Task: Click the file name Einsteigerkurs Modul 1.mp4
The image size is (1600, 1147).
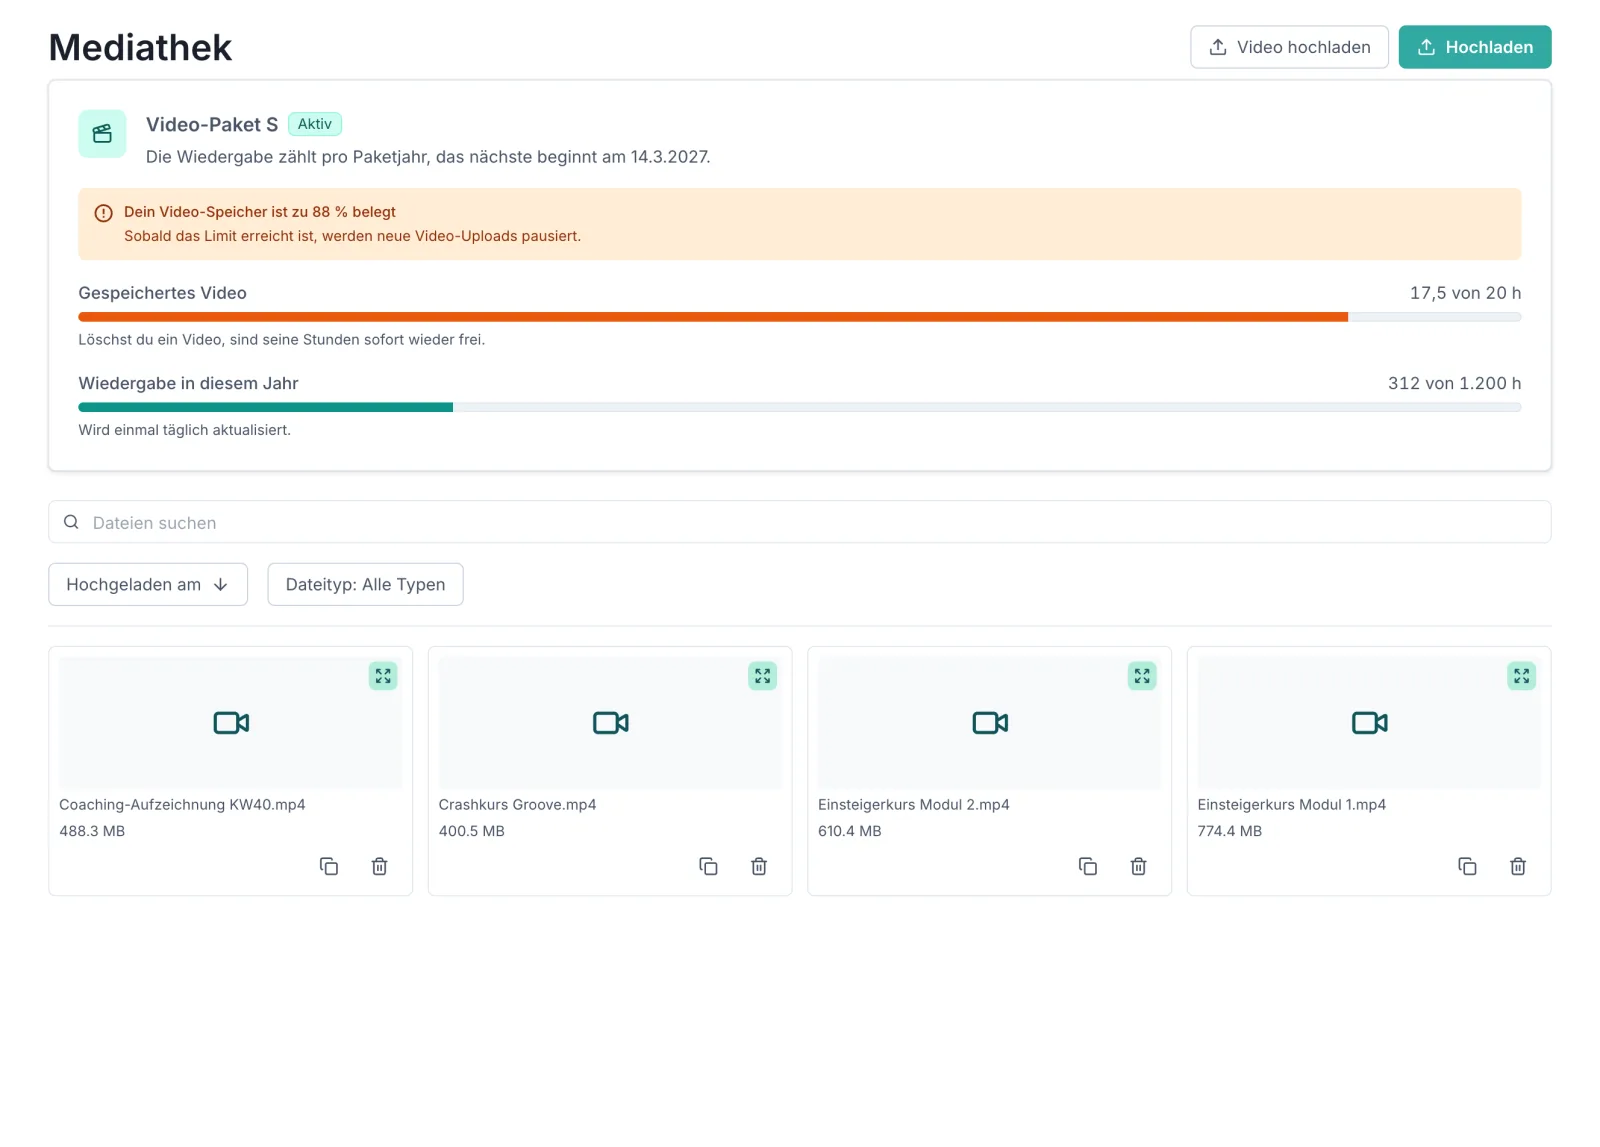Action: (1292, 805)
